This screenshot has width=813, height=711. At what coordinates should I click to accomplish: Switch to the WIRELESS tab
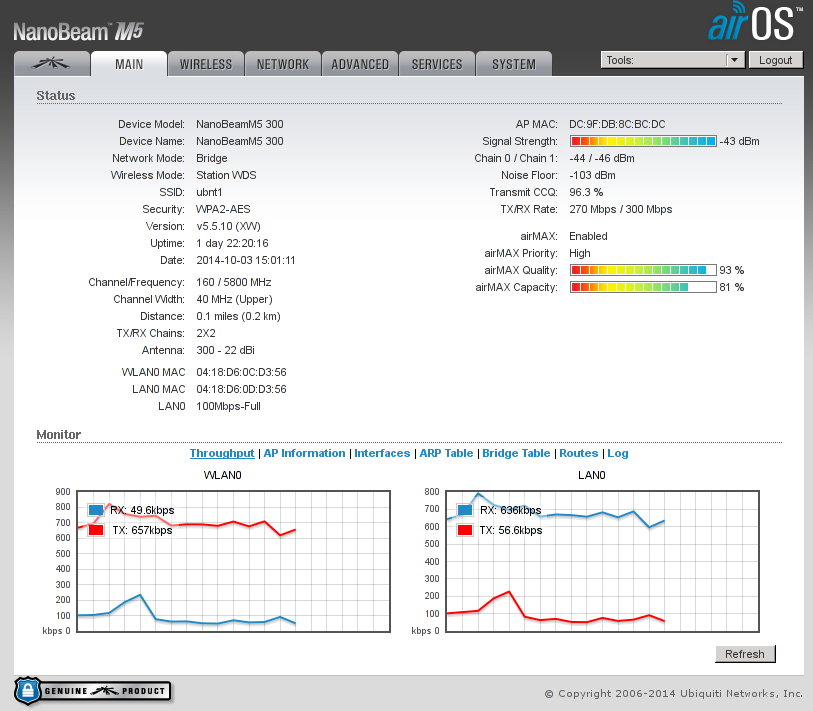(206, 64)
